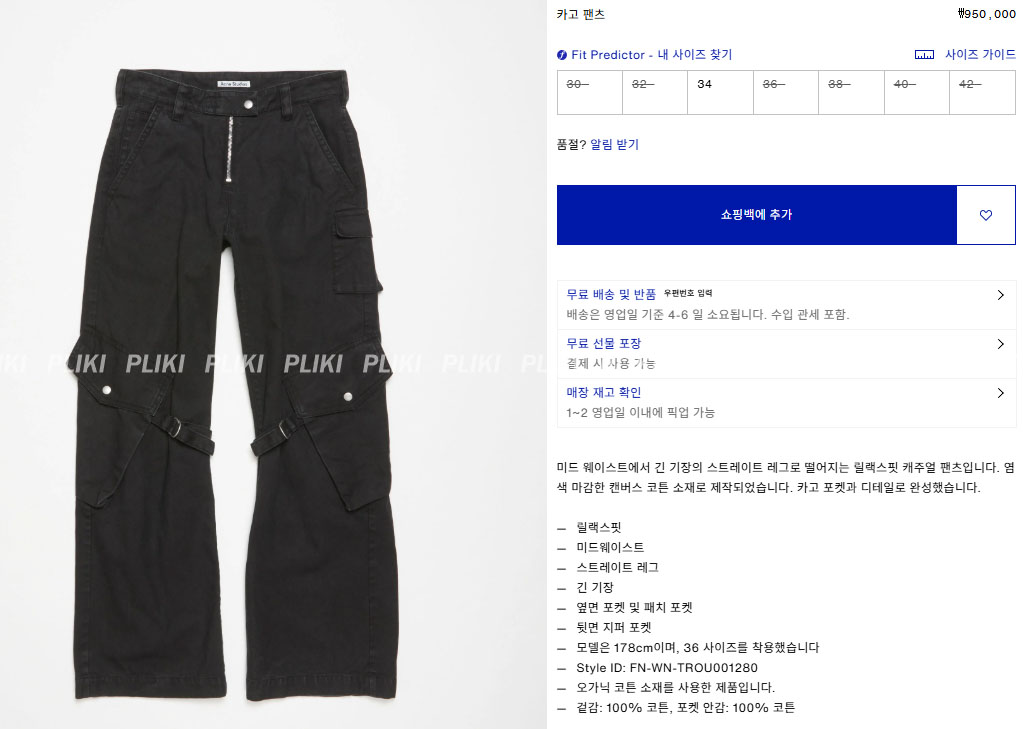Expand free gift wrapping chevron
The image size is (1023, 729).
tap(1001, 344)
